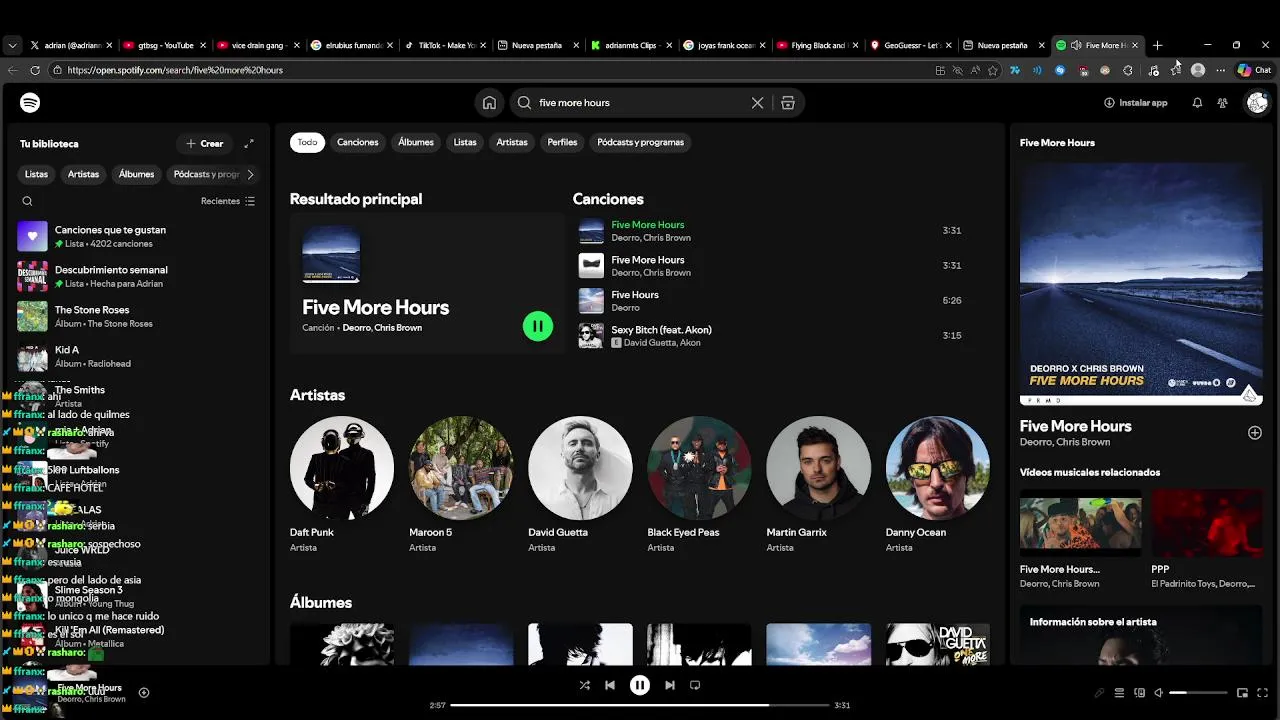
Task: Reload the page in browser toolbar
Action: click(x=35, y=70)
